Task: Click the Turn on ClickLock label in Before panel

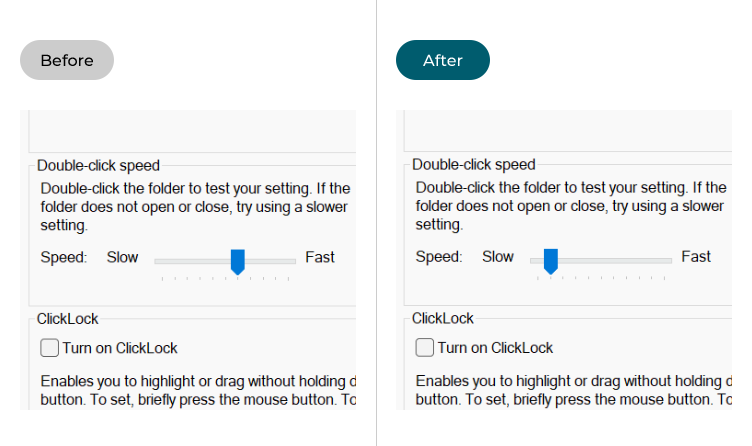Action: pyautogui.click(x=120, y=348)
